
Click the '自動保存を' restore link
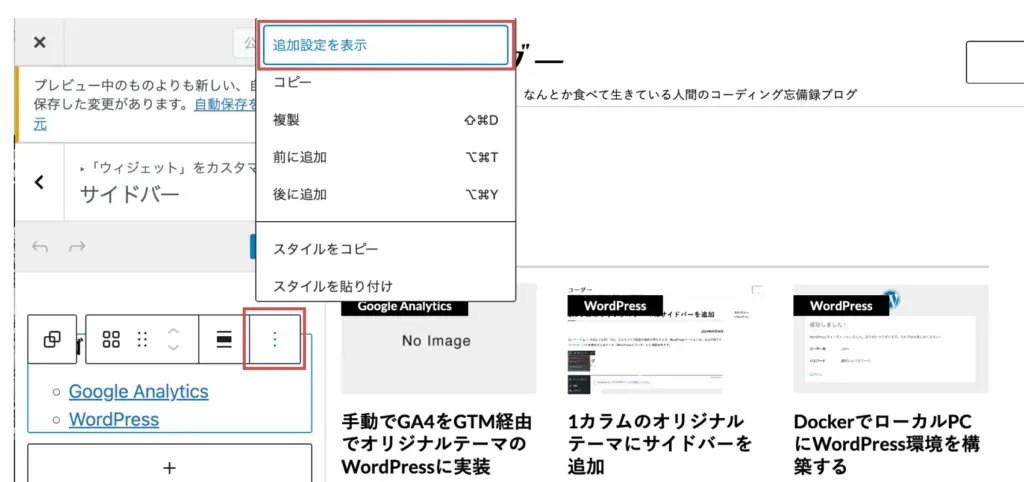pos(225,104)
